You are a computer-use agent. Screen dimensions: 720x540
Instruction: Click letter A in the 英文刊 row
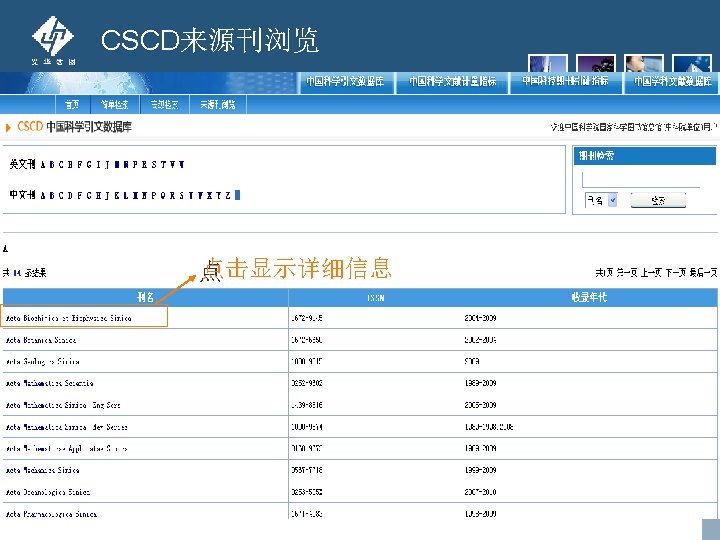click(43, 164)
